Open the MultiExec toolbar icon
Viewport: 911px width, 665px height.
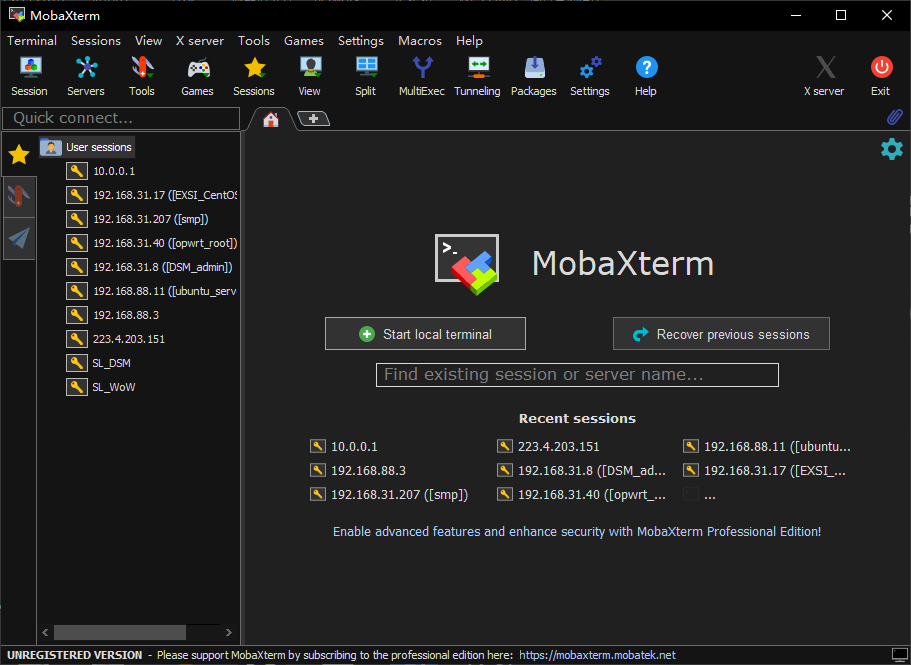(421, 76)
